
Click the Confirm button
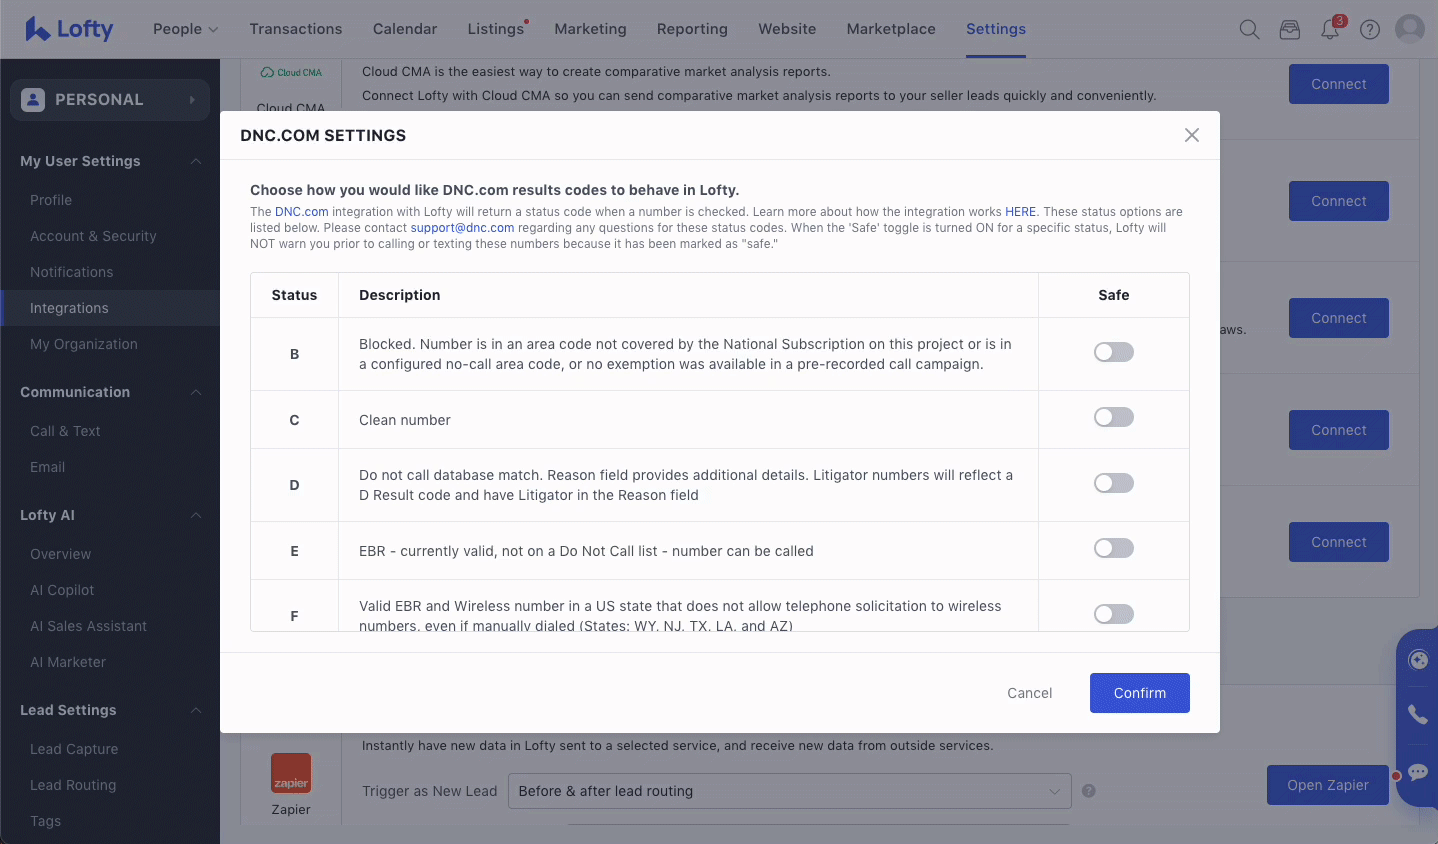click(1140, 693)
